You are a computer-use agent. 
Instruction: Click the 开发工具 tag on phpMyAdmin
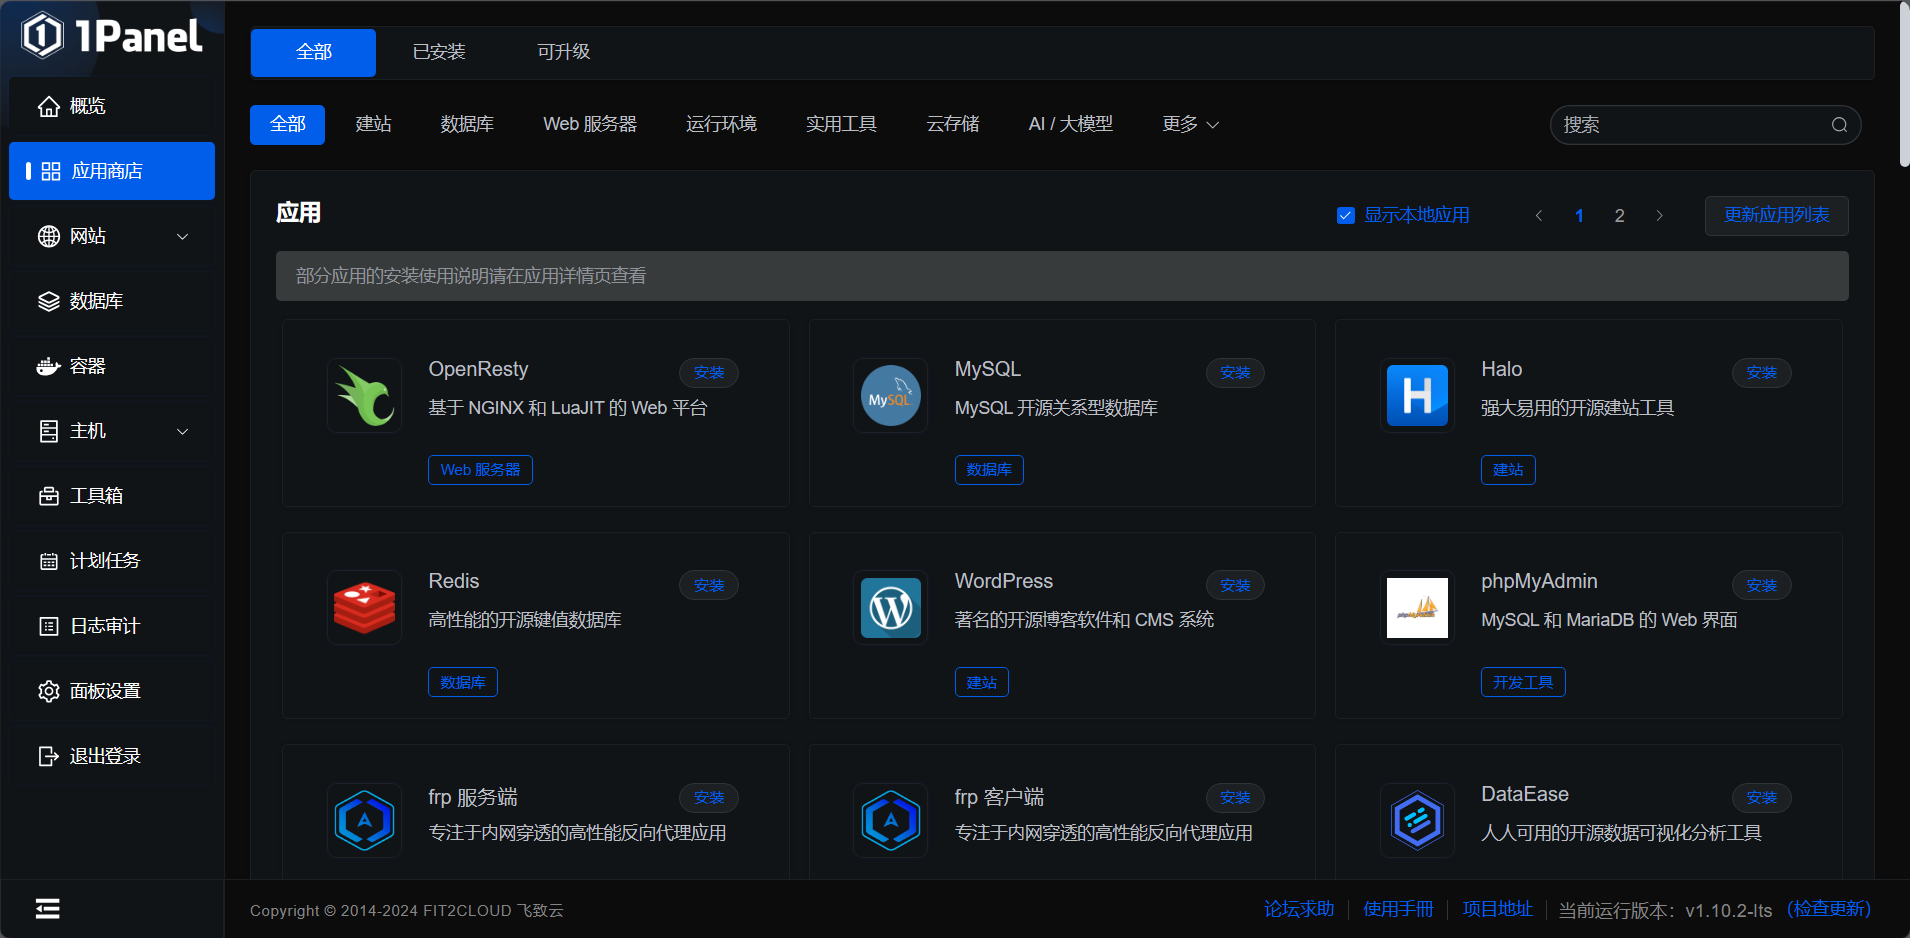coord(1523,682)
